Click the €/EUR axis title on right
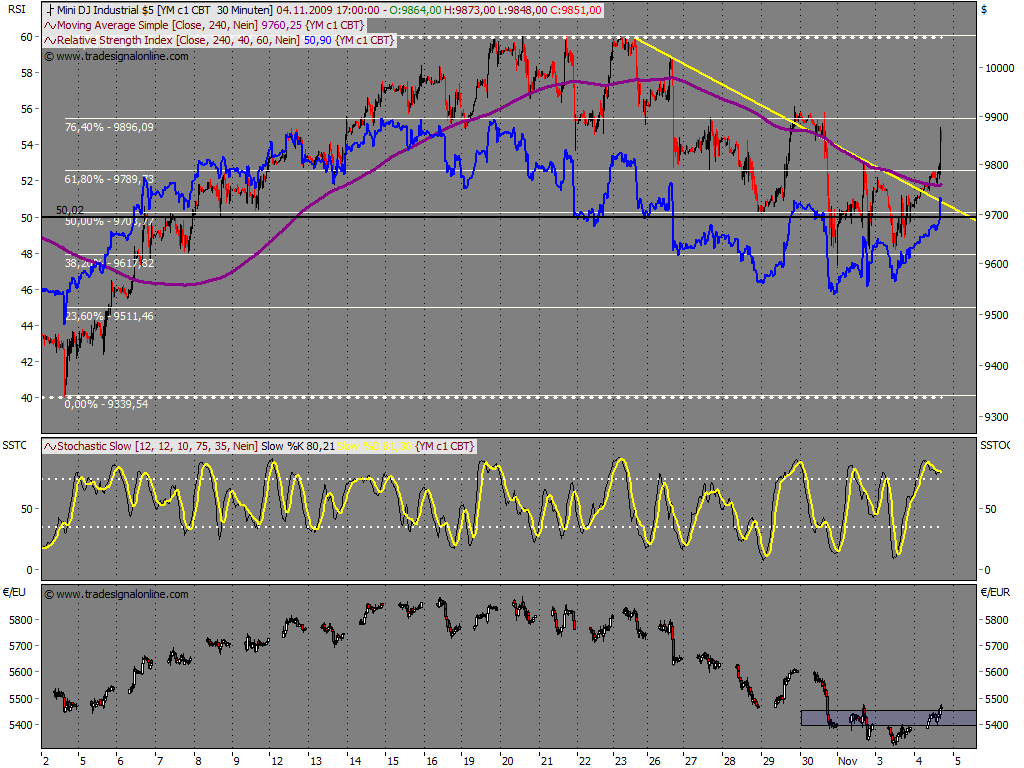 pos(995,592)
